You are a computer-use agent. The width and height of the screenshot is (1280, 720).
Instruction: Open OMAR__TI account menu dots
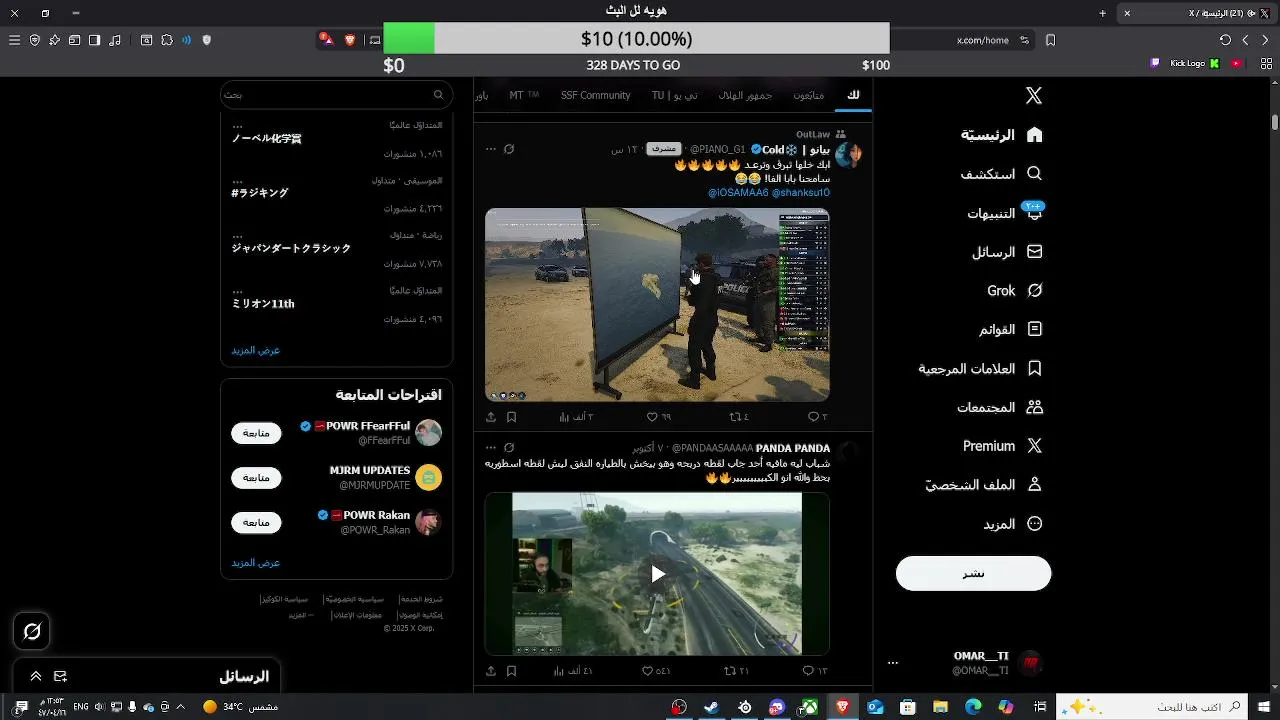point(893,663)
